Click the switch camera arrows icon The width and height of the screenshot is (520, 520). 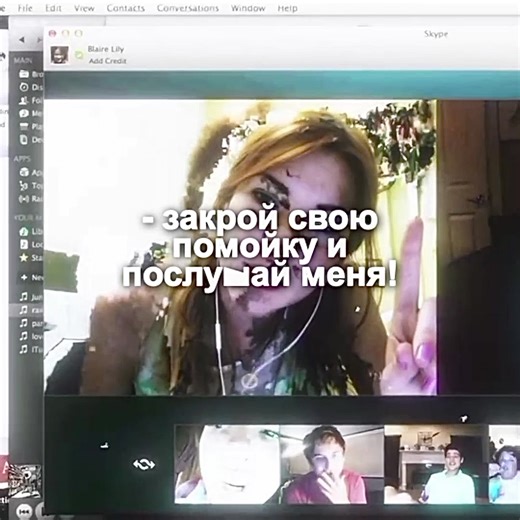pos(144,464)
